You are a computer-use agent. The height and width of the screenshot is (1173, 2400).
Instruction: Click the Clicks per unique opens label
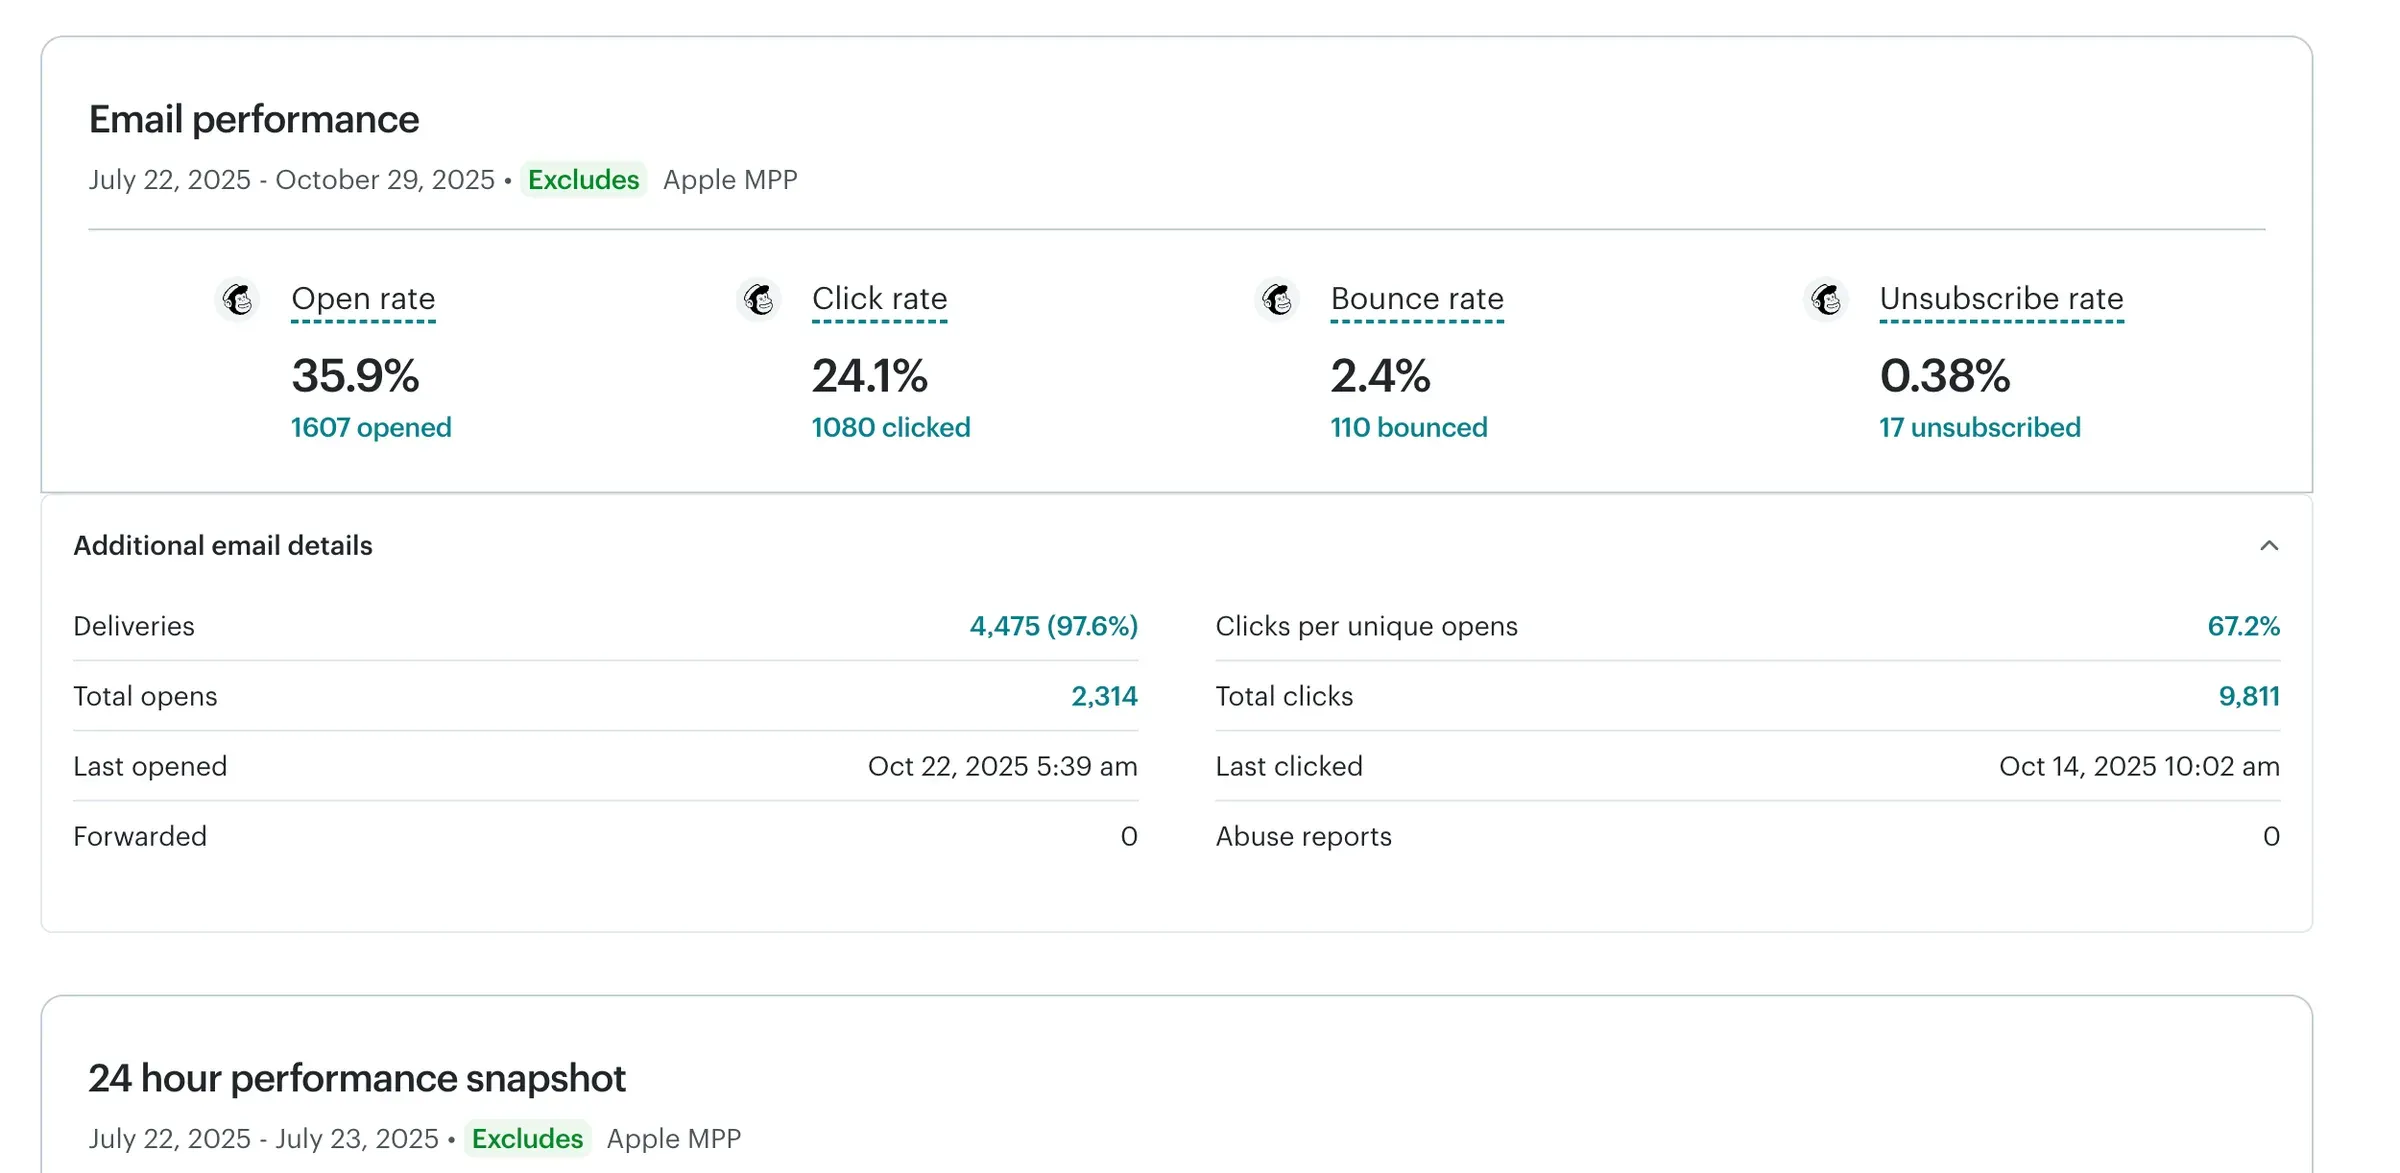point(1367,626)
